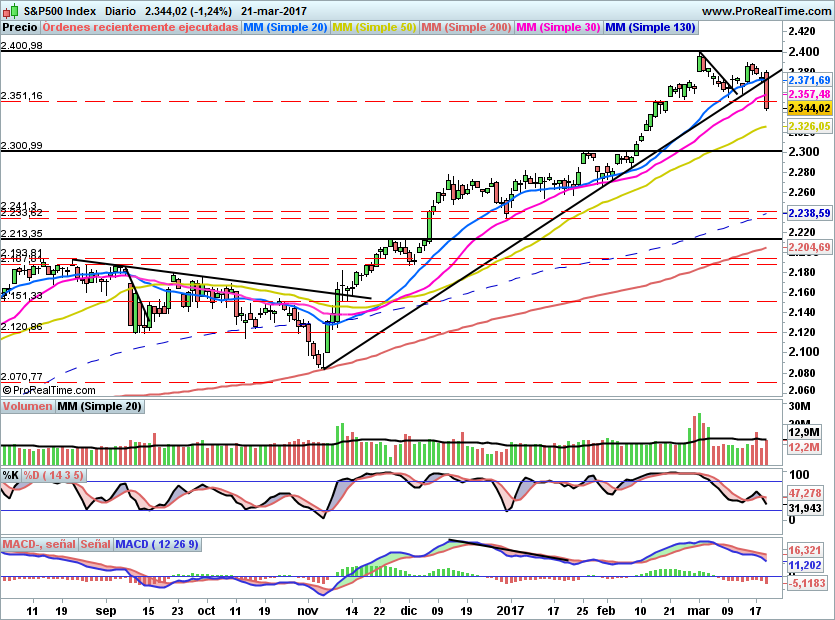
Task: Open the MACD-, señal label
Action: click(x=39, y=544)
